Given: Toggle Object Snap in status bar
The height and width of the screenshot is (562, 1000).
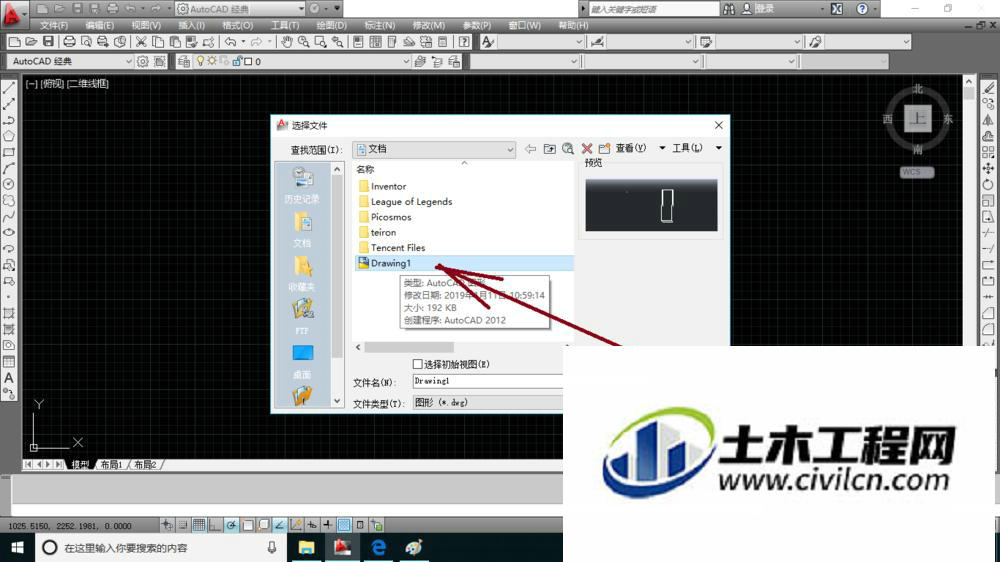Looking at the screenshot, I should [247, 525].
